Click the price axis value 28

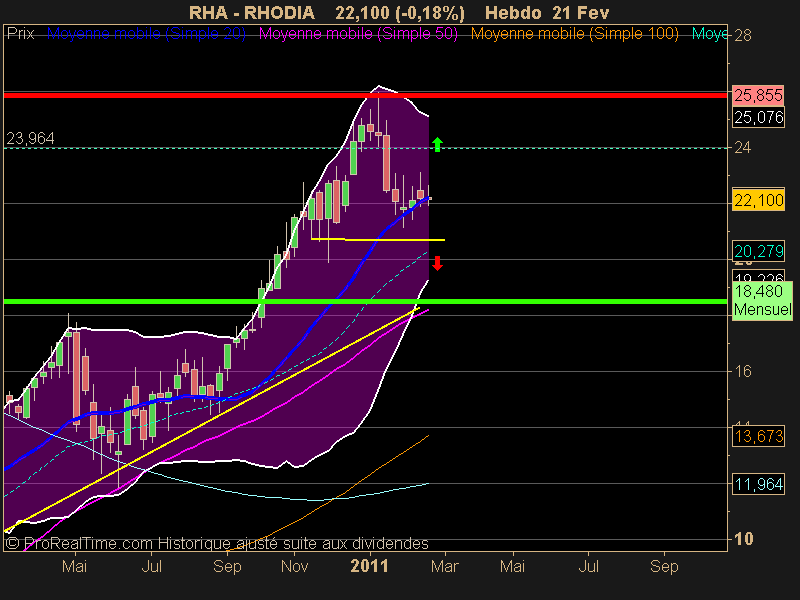[x=743, y=35]
